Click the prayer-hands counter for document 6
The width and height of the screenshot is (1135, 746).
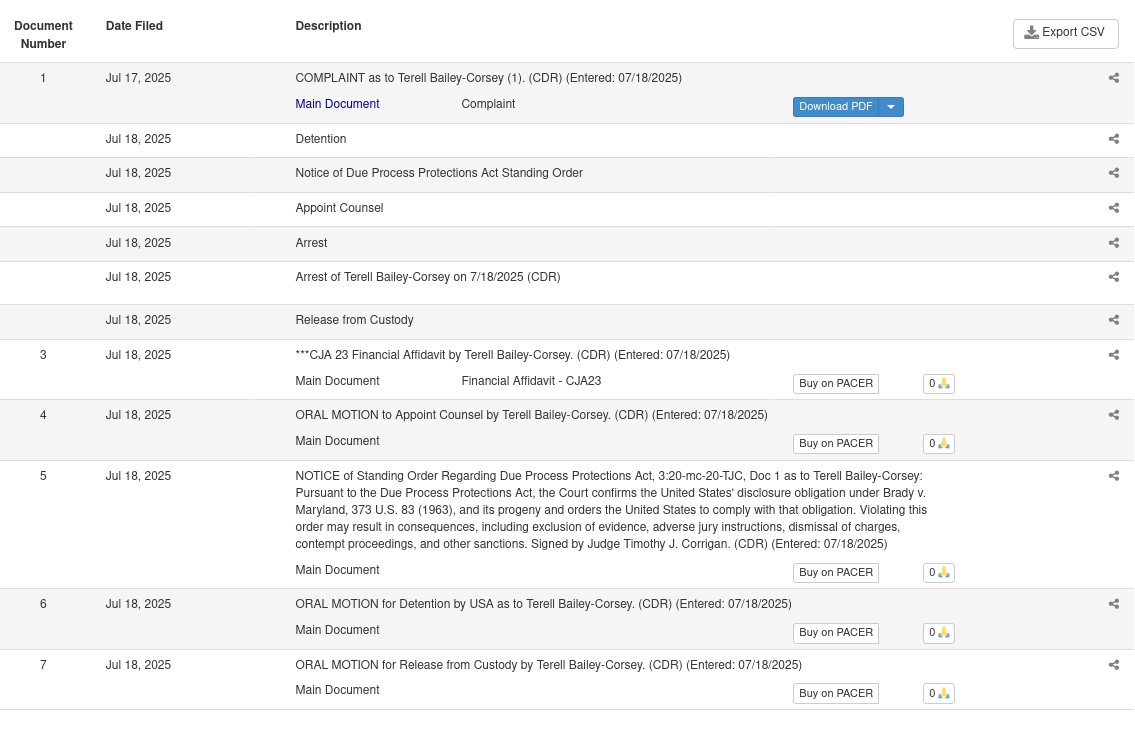939,632
